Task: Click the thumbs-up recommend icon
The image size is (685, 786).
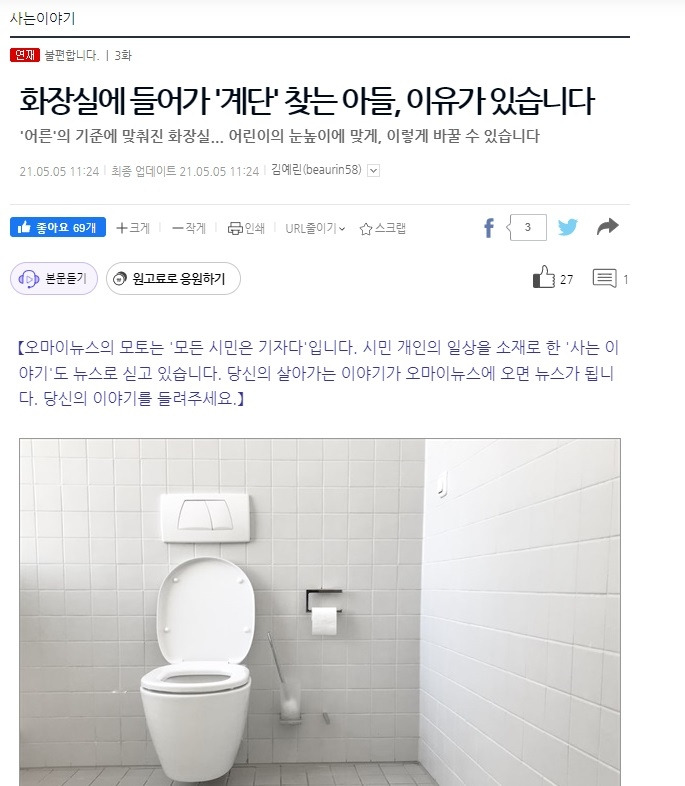Action: 544,277
